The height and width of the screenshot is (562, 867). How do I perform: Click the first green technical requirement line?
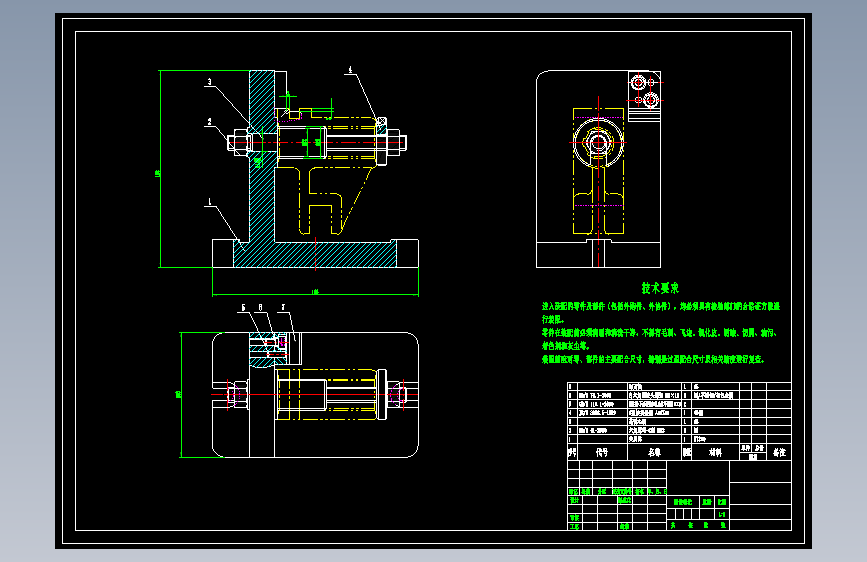pyautogui.click(x=660, y=306)
